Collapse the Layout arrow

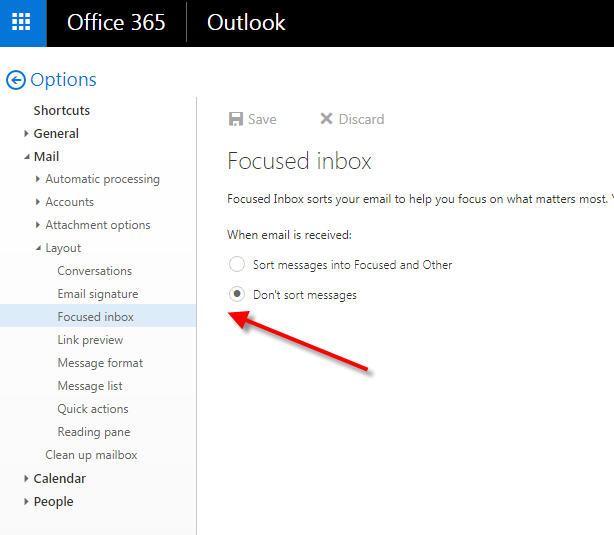click(x=38, y=248)
